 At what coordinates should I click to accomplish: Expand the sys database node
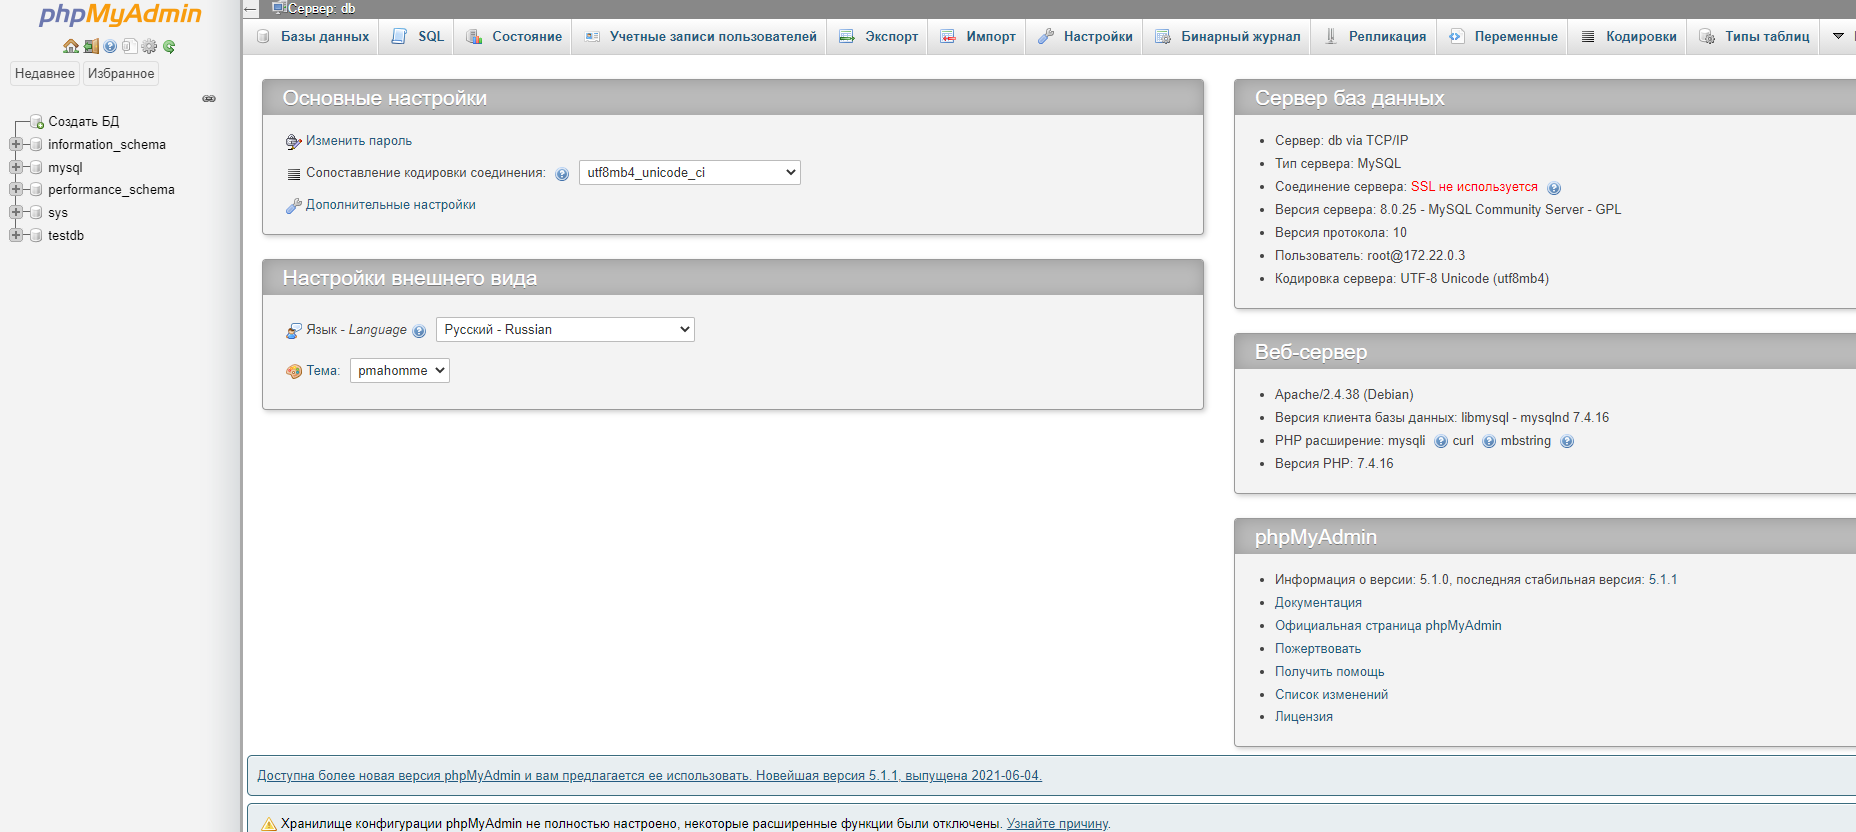16,212
